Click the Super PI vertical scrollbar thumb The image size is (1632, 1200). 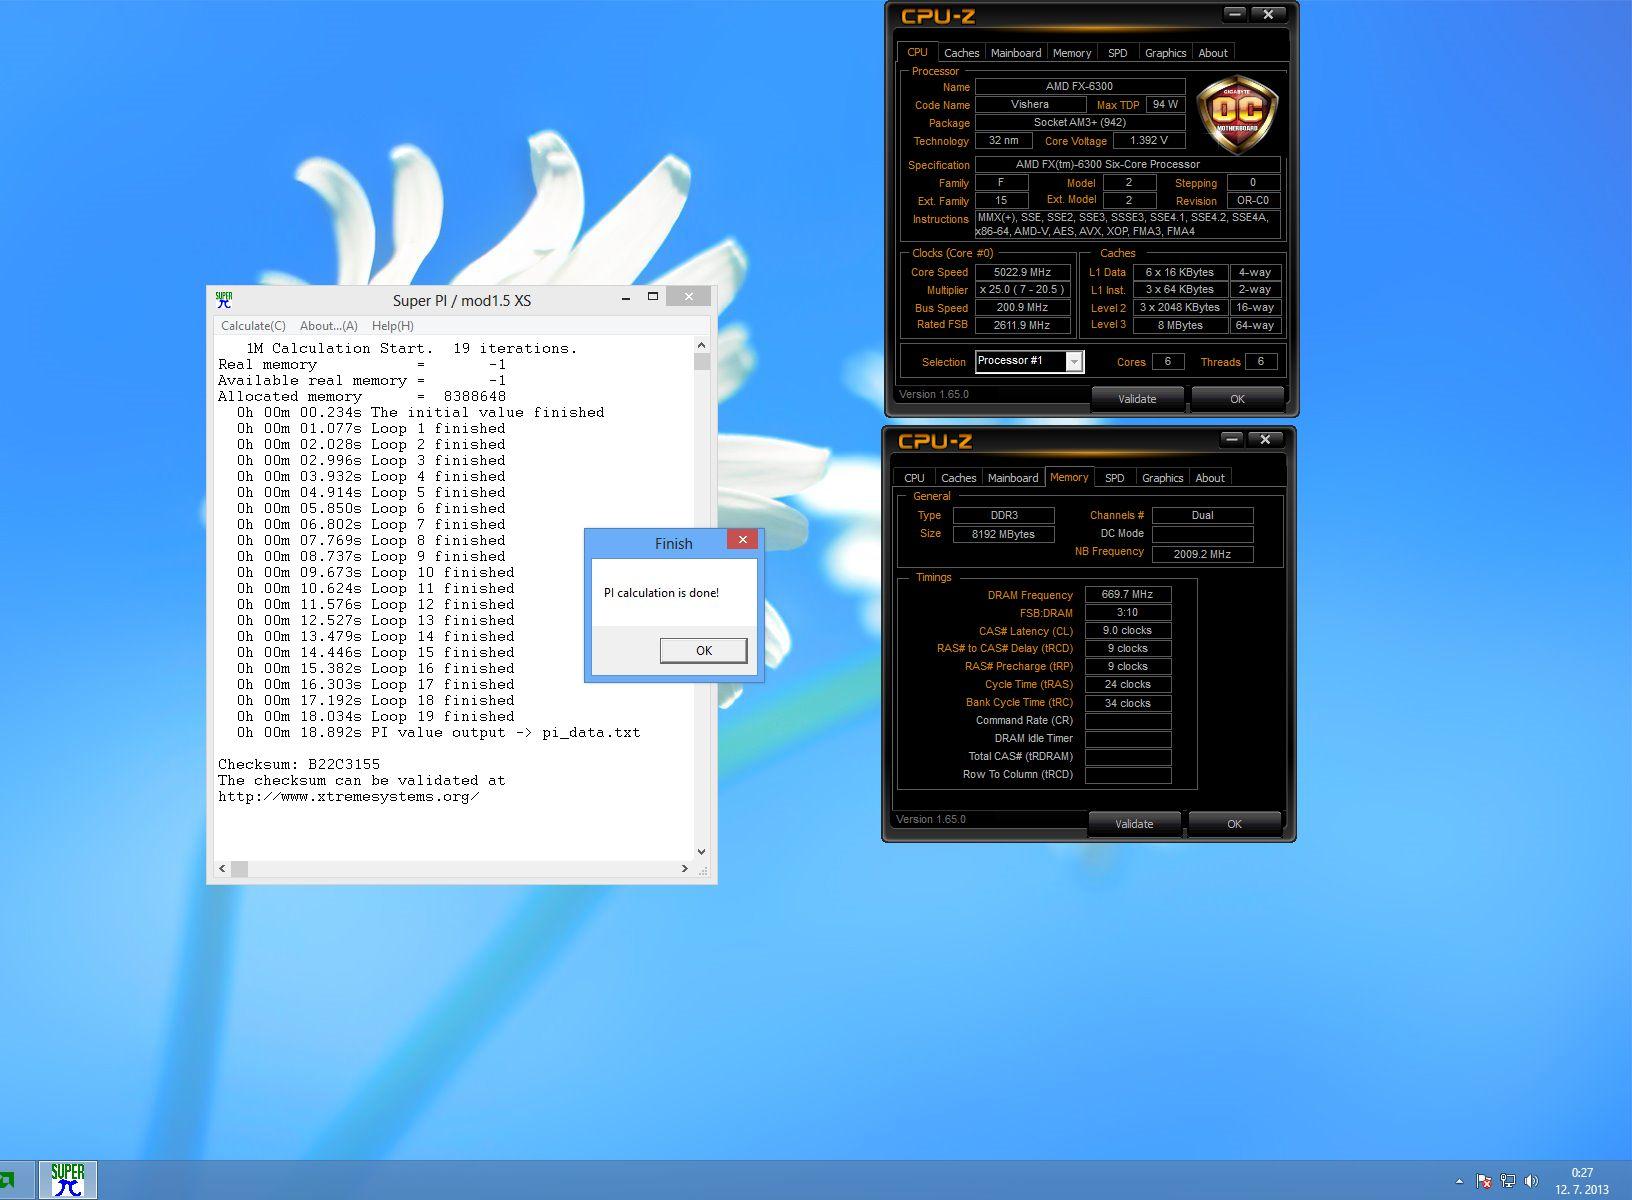[701, 362]
